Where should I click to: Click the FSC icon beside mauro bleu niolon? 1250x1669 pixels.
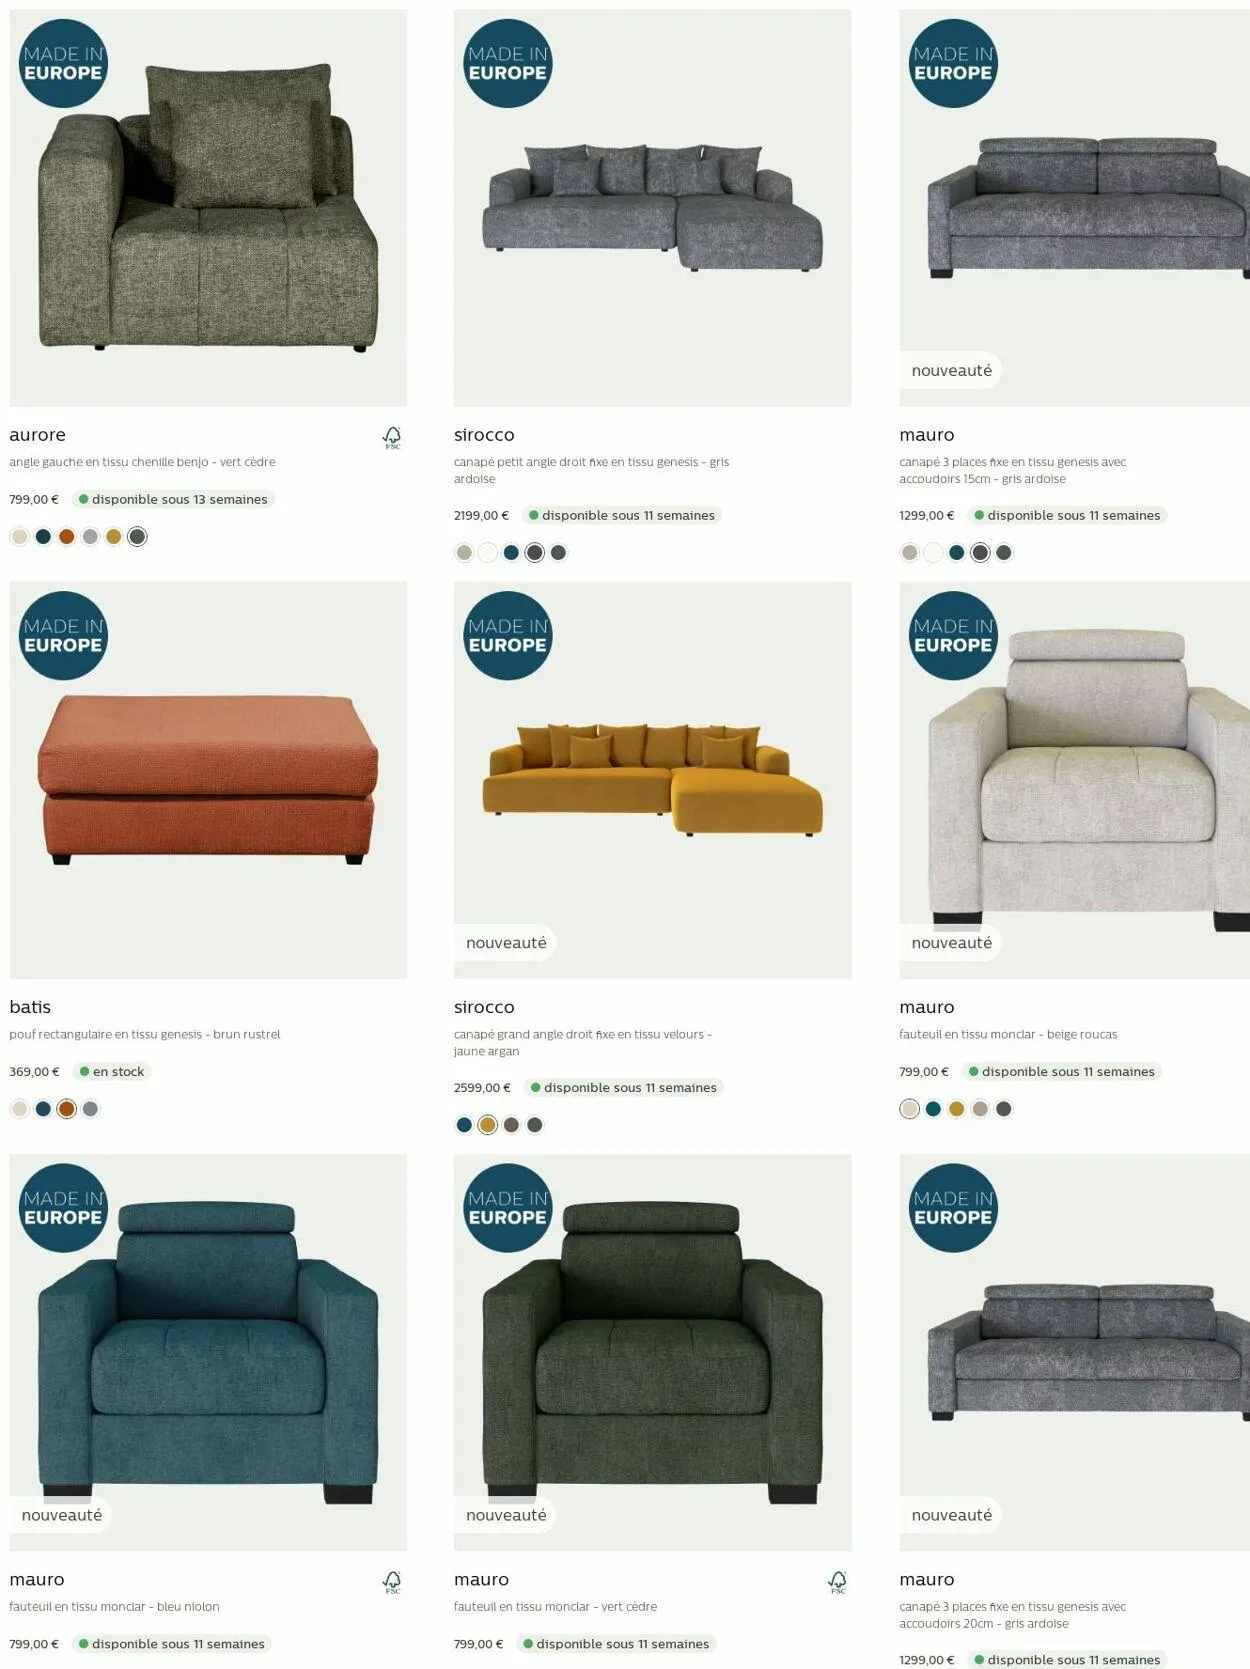coord(392,1582)
